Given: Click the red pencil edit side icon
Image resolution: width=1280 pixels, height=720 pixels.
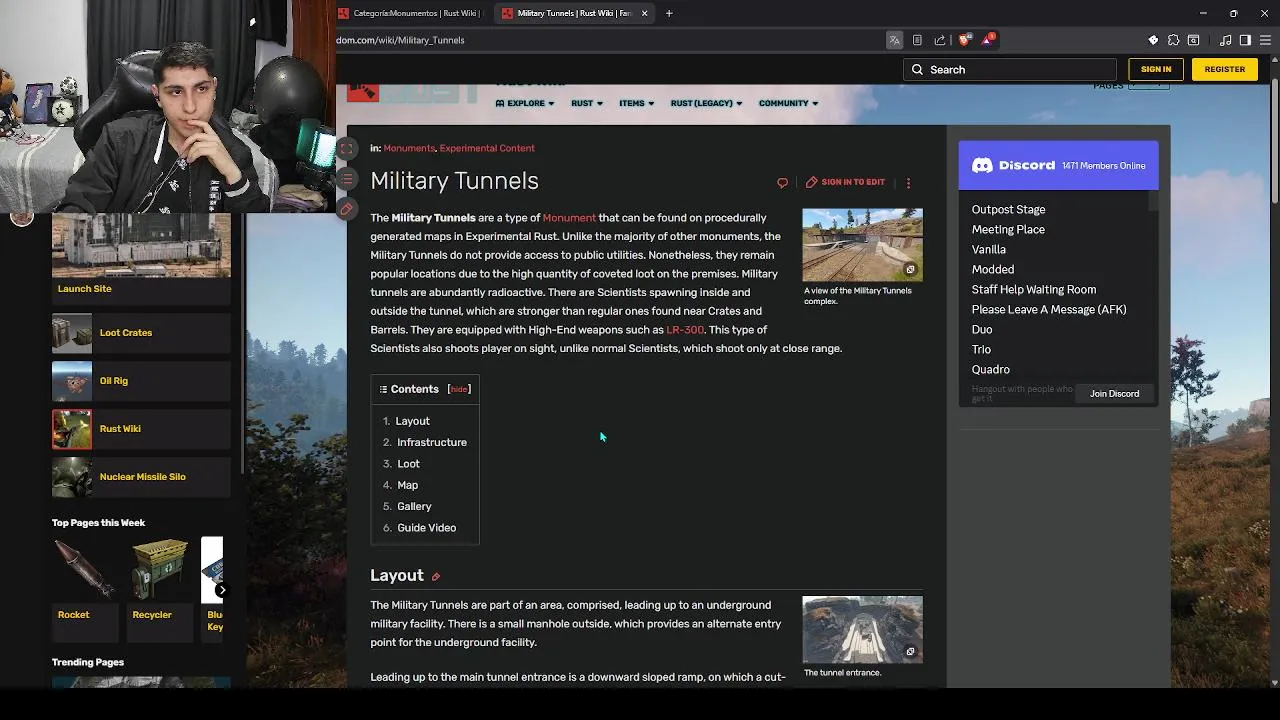Looking at the screenshot, I should click(346, 209).
